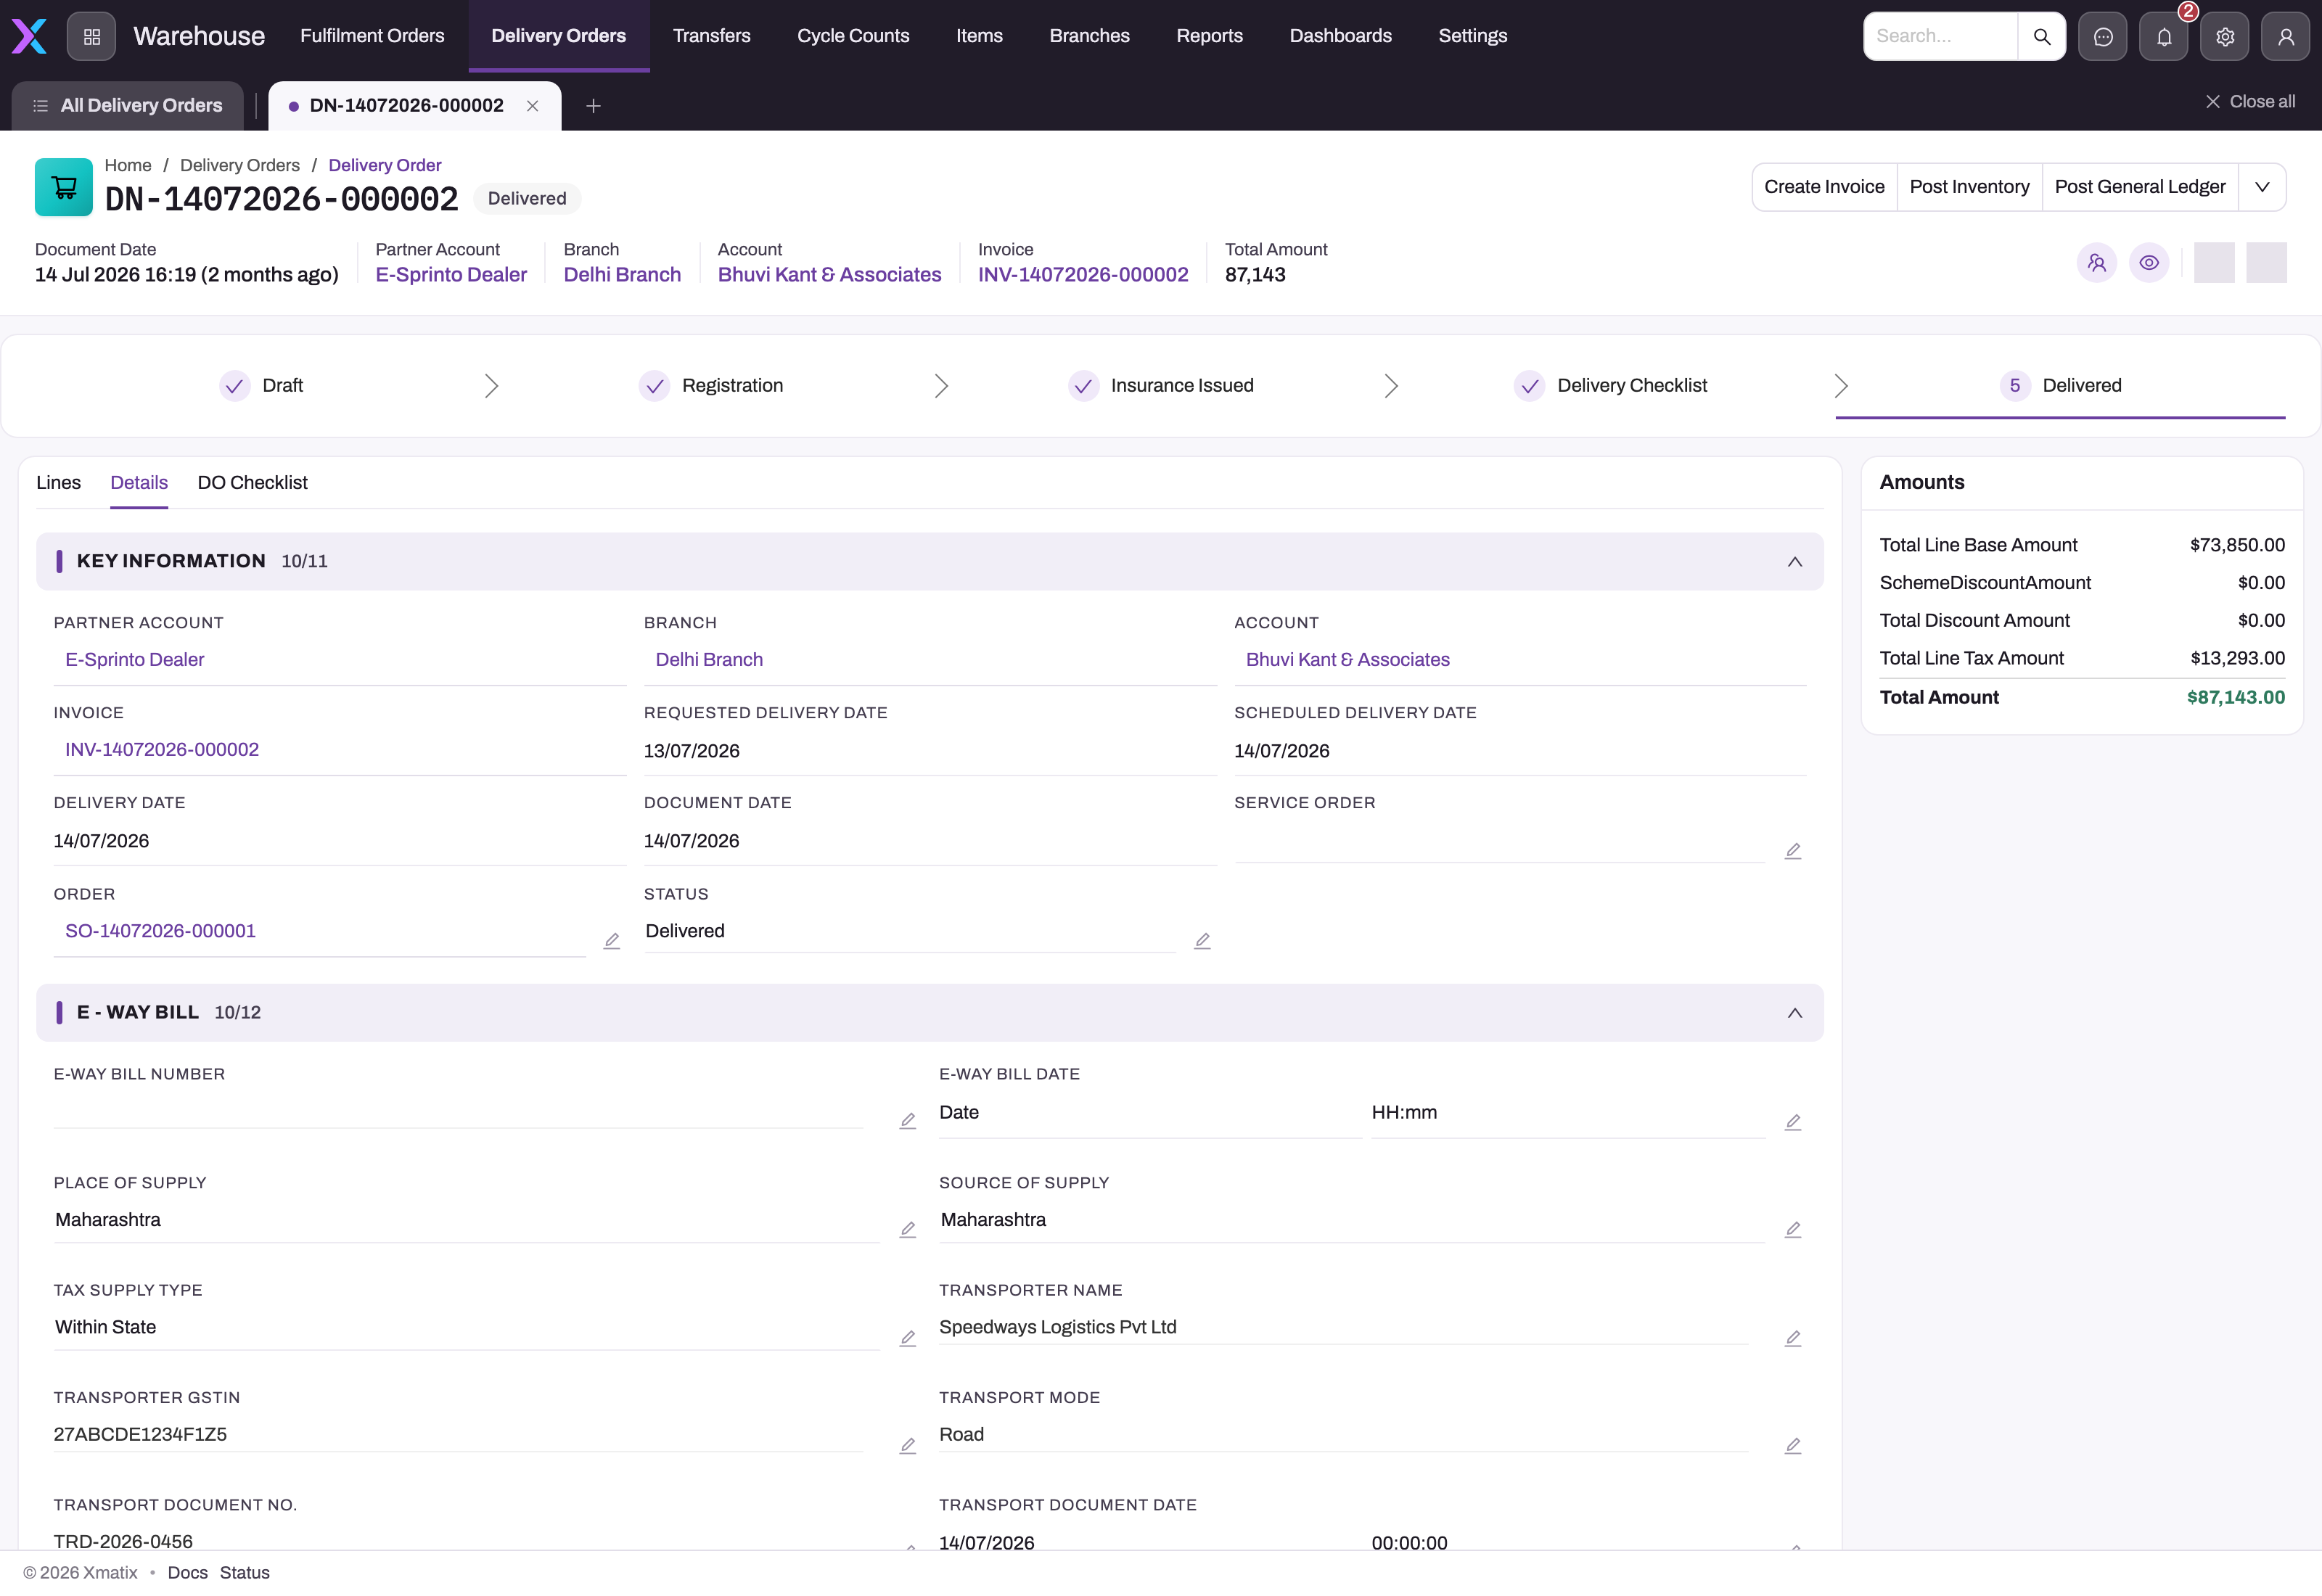Select the Registration stage step
2322x1596 pixels.
(x=711, y=386)
